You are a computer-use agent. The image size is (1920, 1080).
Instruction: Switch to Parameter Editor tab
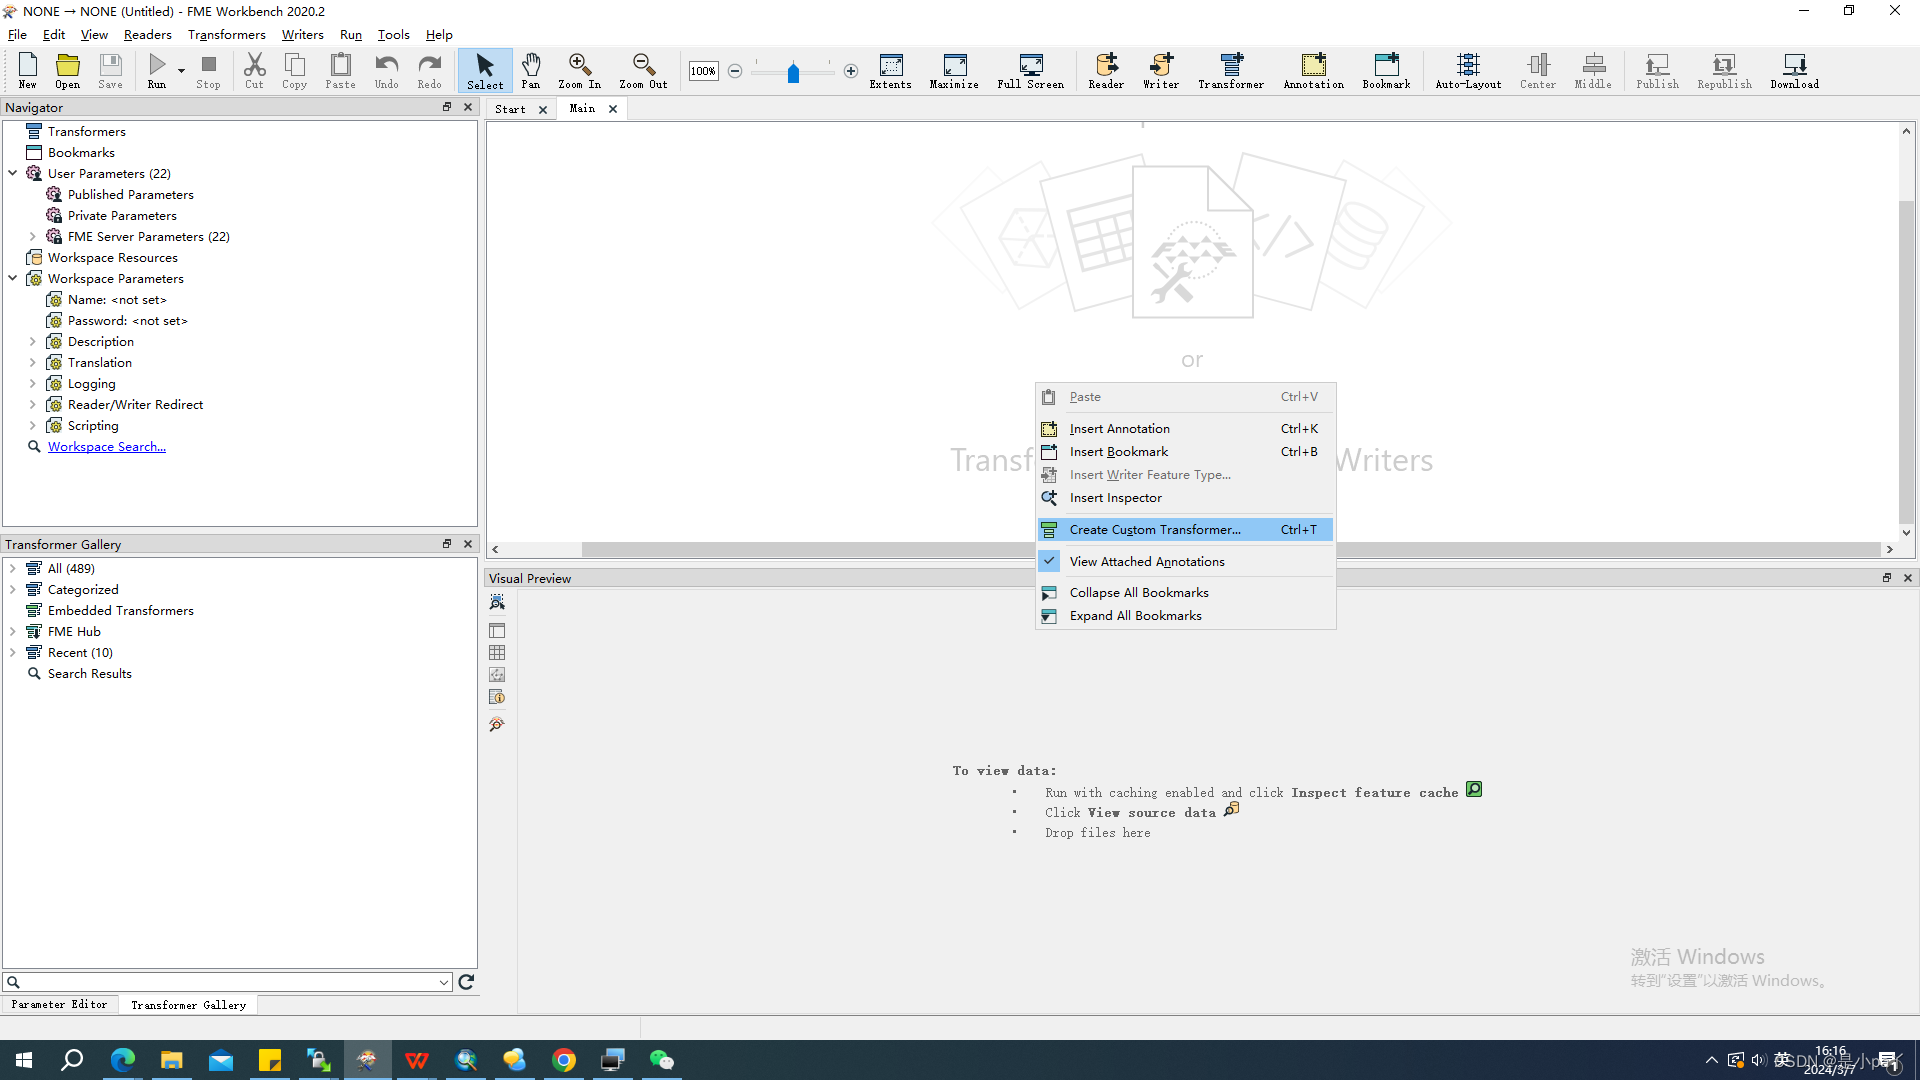point(59,1005)
